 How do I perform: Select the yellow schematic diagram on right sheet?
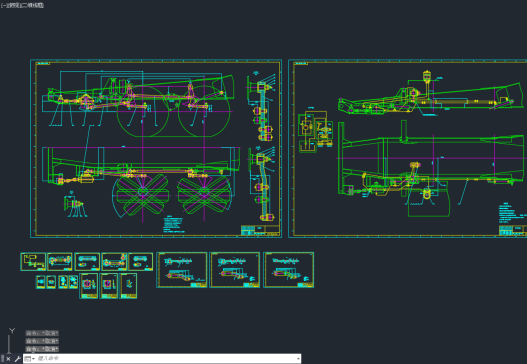click(x=315, y=131)
